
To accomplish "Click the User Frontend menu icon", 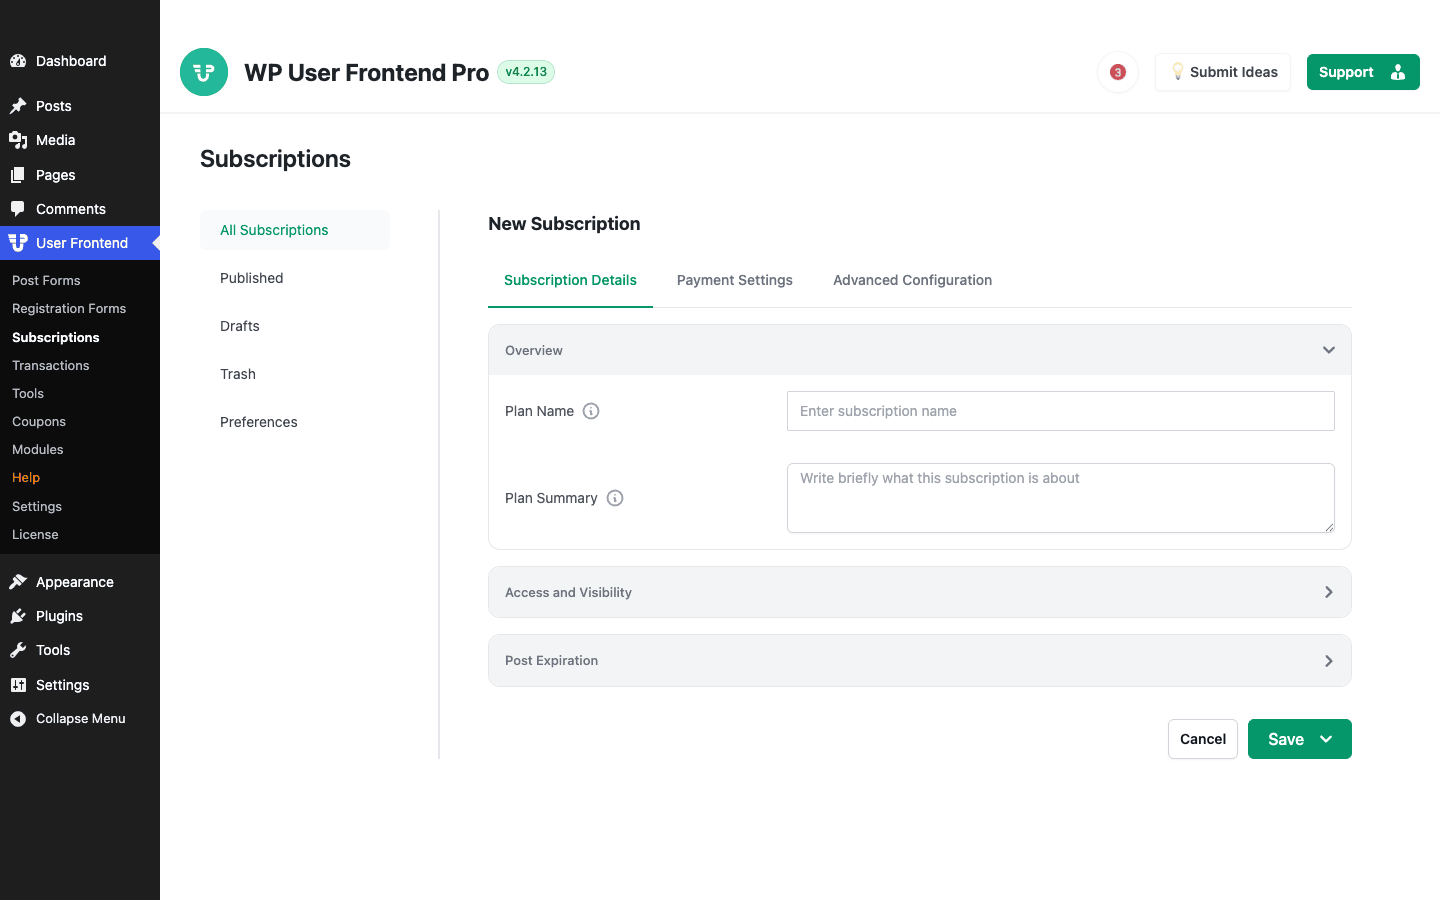I will (x=18, y=243).
